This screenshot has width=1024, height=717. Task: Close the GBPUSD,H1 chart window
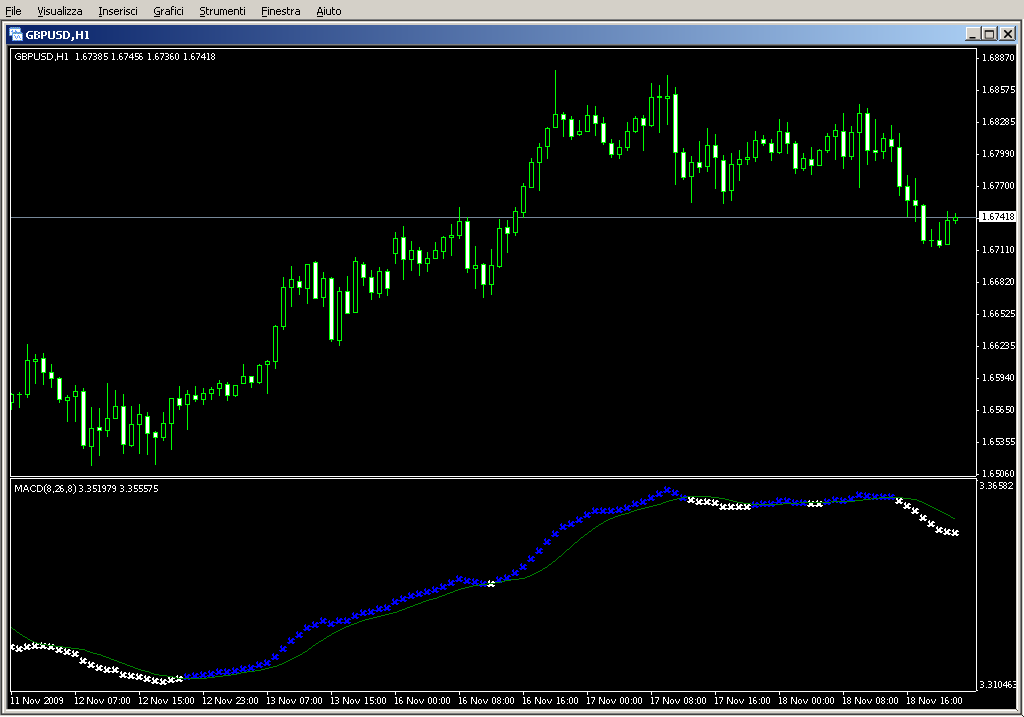coord(1007,34)
